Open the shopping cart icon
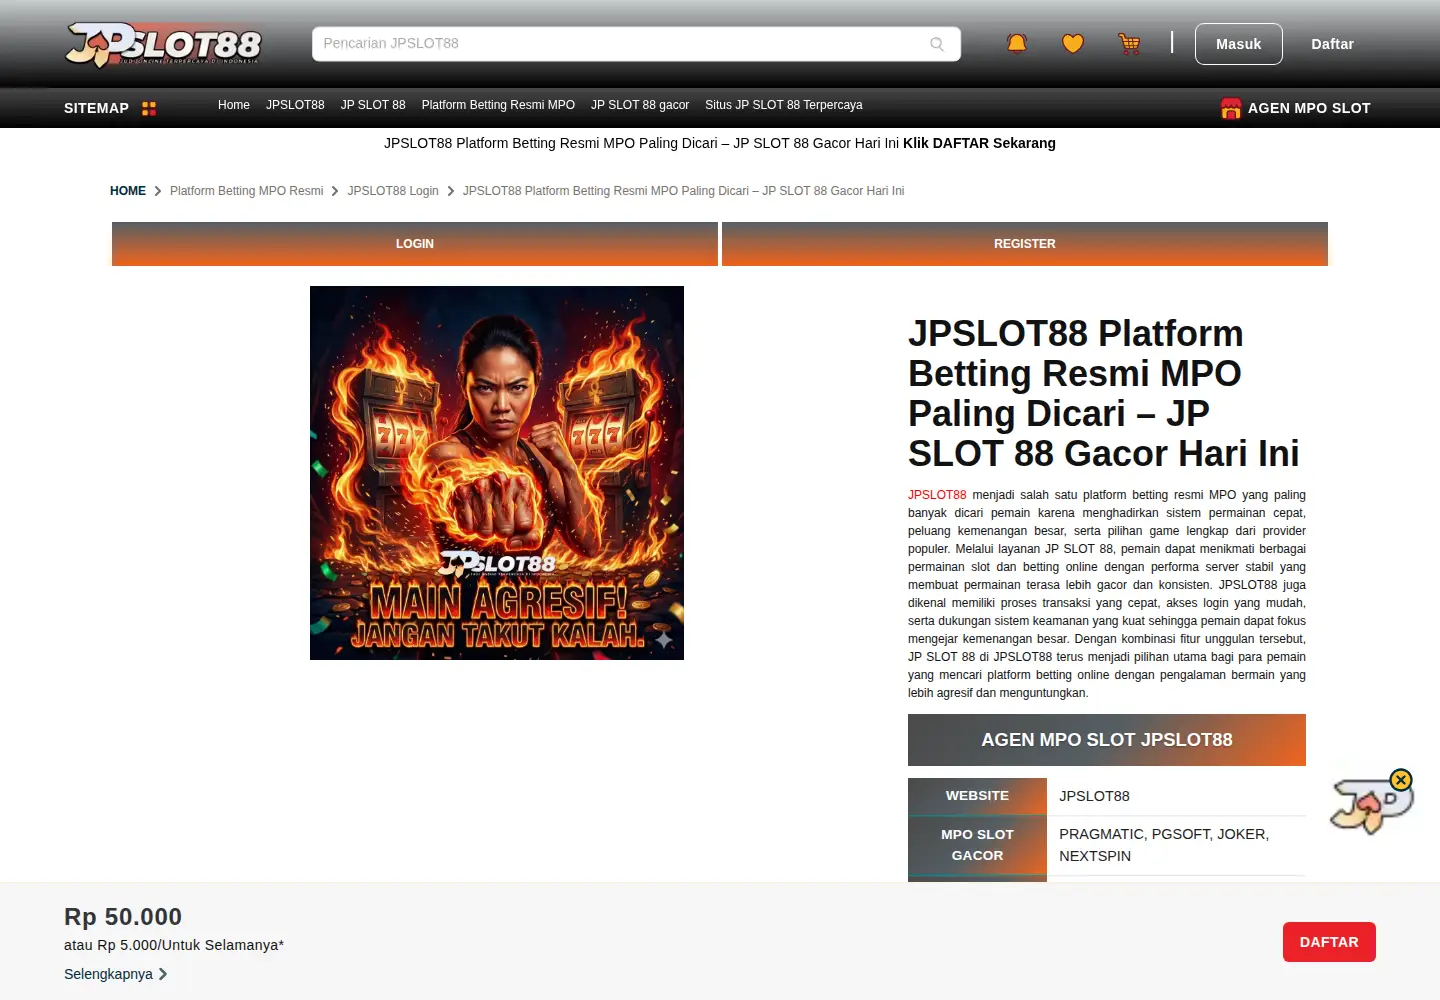1440x1000 pixels. point(1129,44)
